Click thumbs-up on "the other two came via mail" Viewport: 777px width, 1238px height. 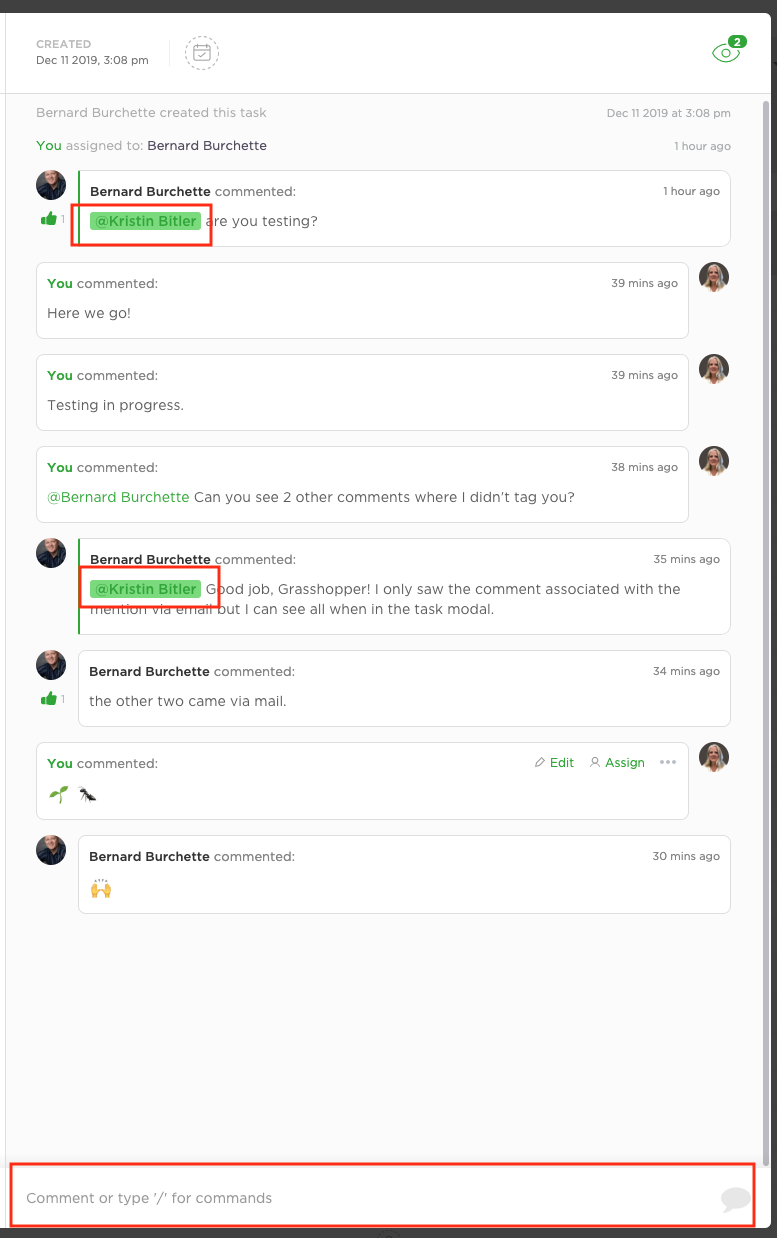[x=49, y=699]
